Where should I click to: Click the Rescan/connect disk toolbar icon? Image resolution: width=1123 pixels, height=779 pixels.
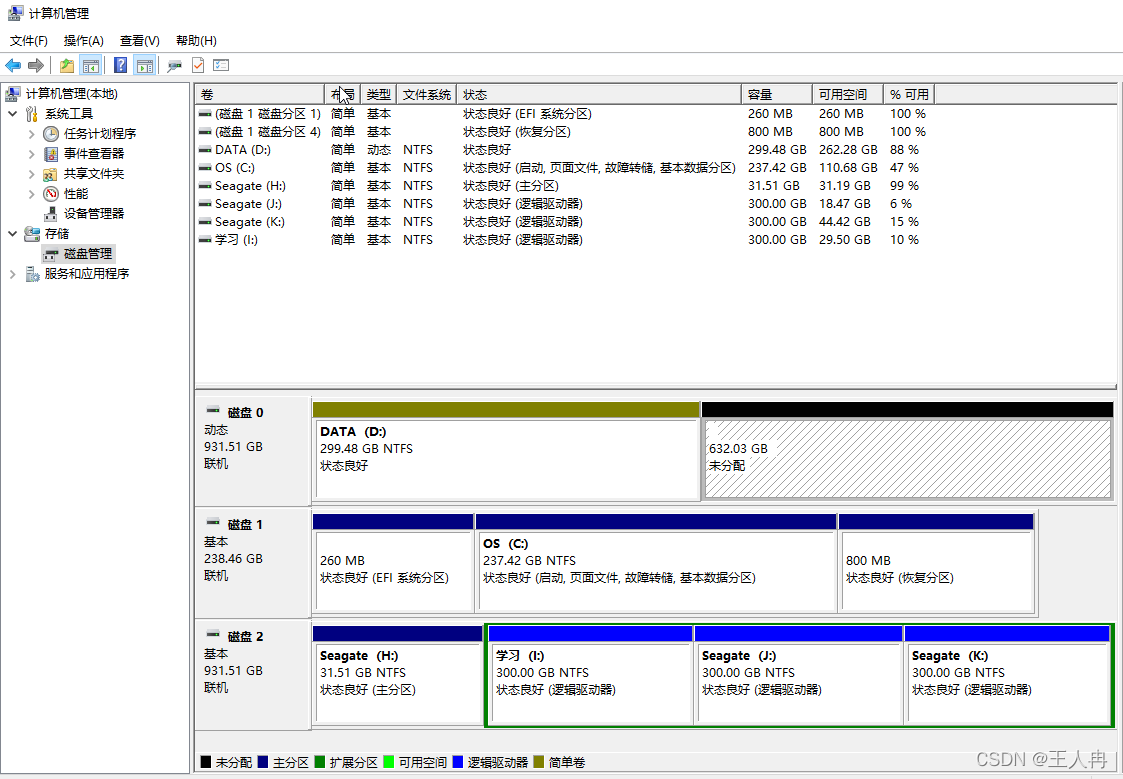175,65
